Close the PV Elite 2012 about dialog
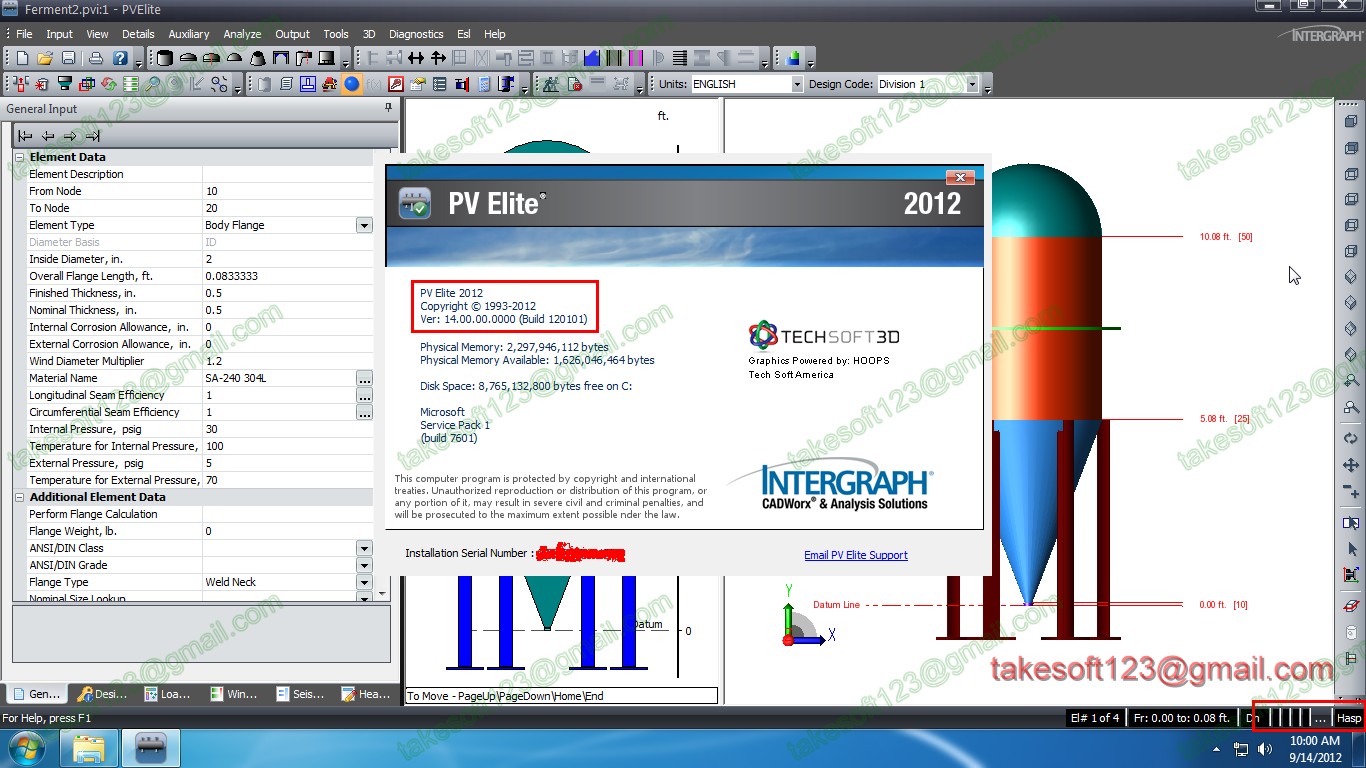Image resolution: width=1366 pixels, height=768 pixels. pyautogui.click(x=960, y=177)
